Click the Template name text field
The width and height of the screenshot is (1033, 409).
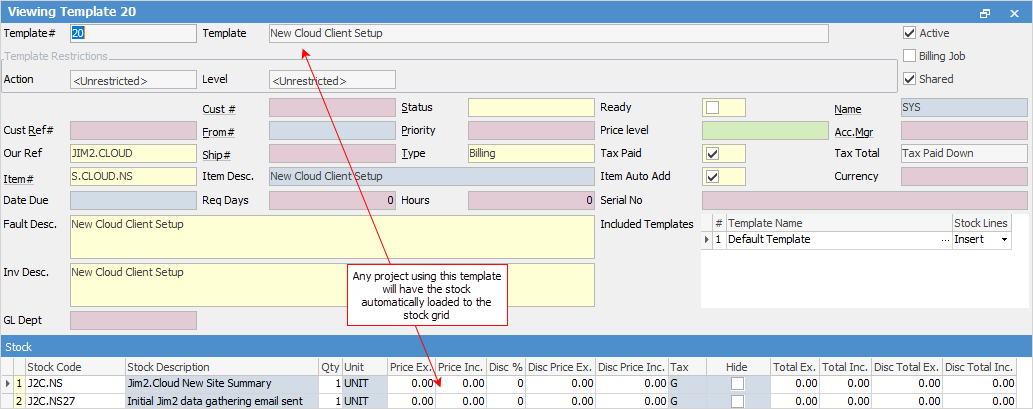pyautogui.click(x=548, y=33)
